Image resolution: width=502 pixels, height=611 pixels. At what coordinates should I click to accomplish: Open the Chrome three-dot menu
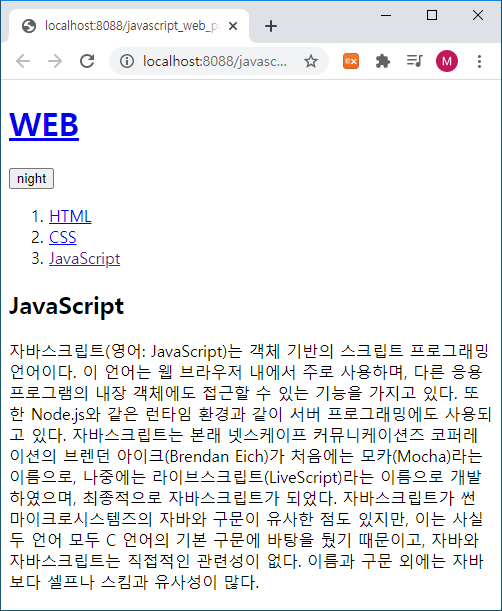tap(479, 61)
